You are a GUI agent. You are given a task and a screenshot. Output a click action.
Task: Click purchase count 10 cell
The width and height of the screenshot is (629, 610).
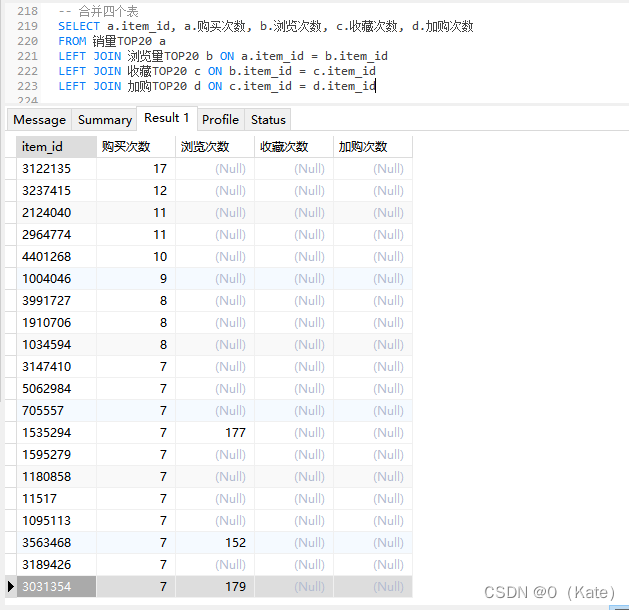[136, 257]
